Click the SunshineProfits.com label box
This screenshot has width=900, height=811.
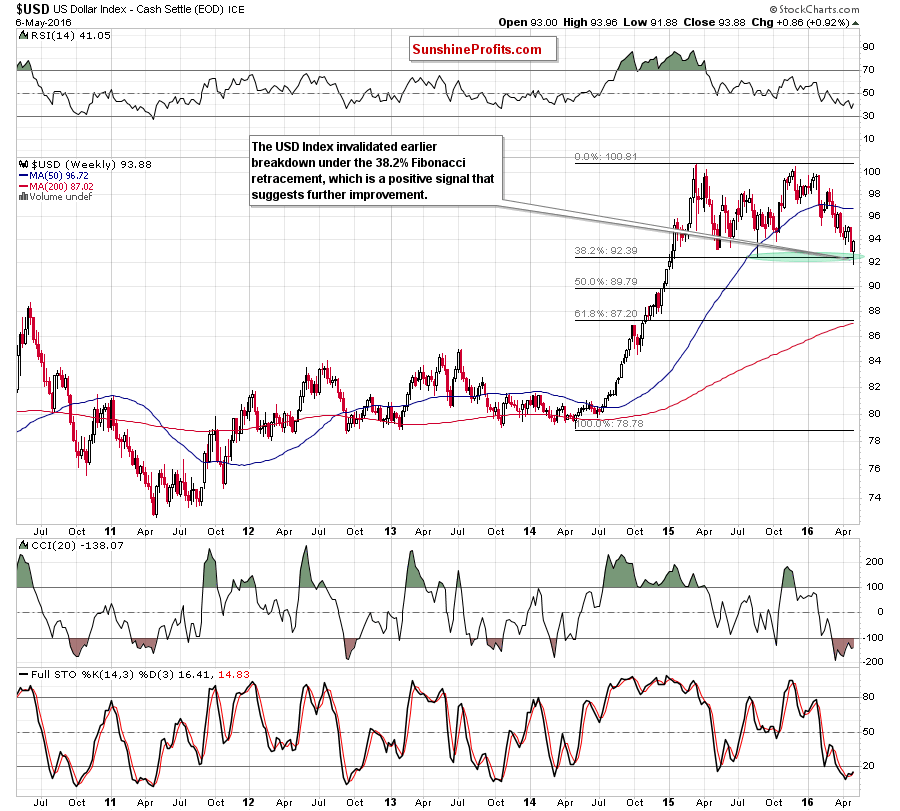pyautogui.click(x=483, y=49)
